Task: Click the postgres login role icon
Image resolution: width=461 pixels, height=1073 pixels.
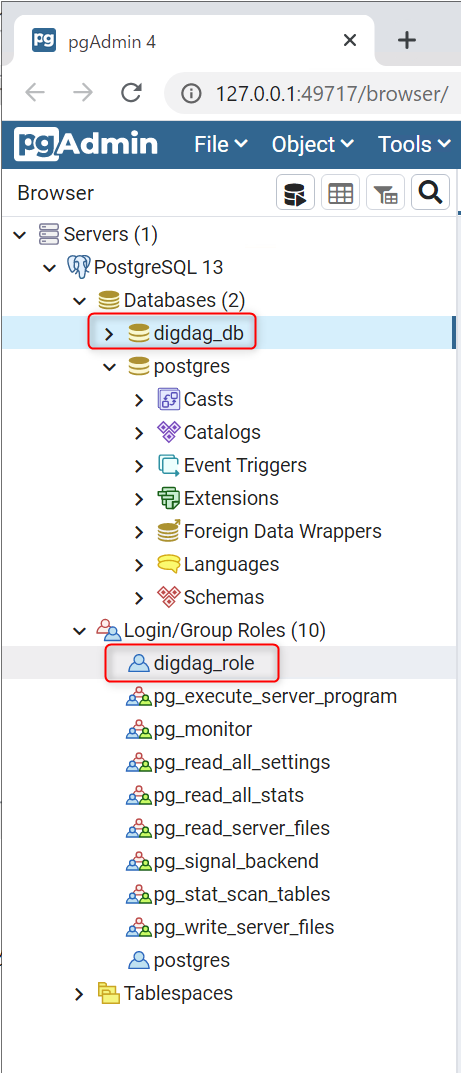Action: (139, 960)
